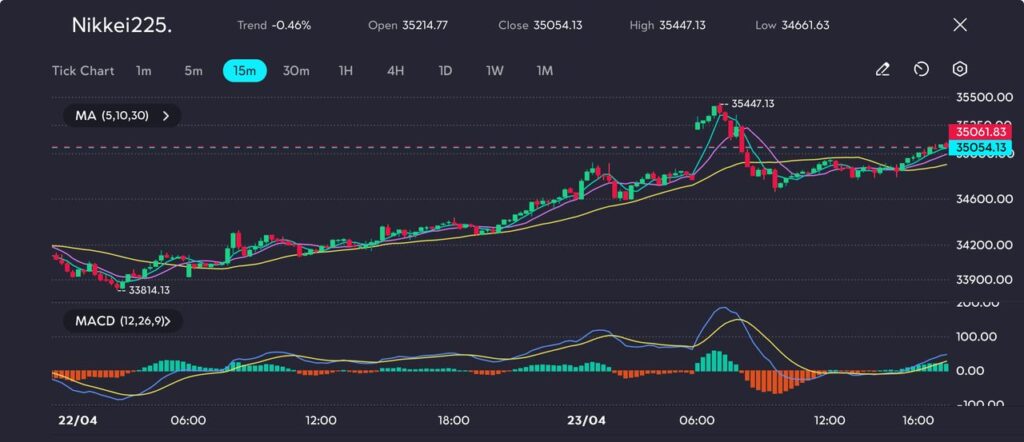Select the 5m timeframe
The height and width of the screenshot is (442, 1024).
(x=193, y=71)
